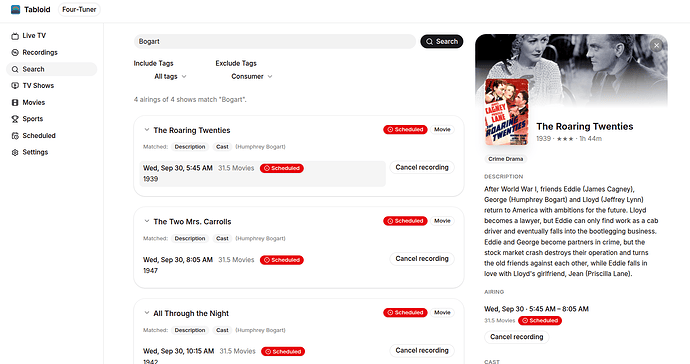Image resolution: width=690 pixels, height=364 pixels.
Task: Click the Settings gear icon
Action: tap(15, 152)
